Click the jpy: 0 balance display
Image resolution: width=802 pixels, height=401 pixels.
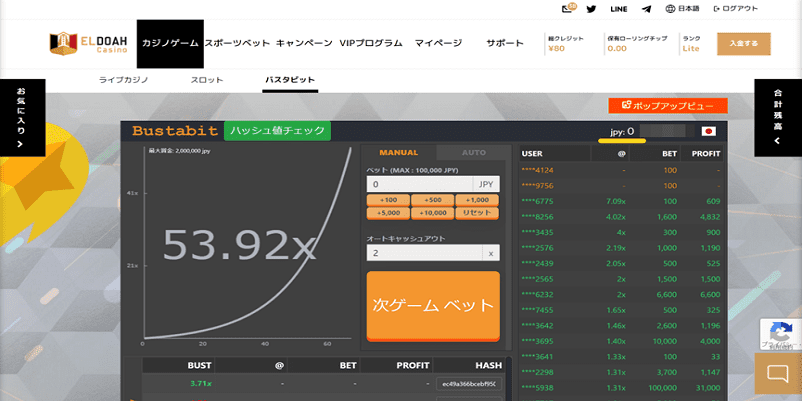pyautogui.click(x=622, y=131)
